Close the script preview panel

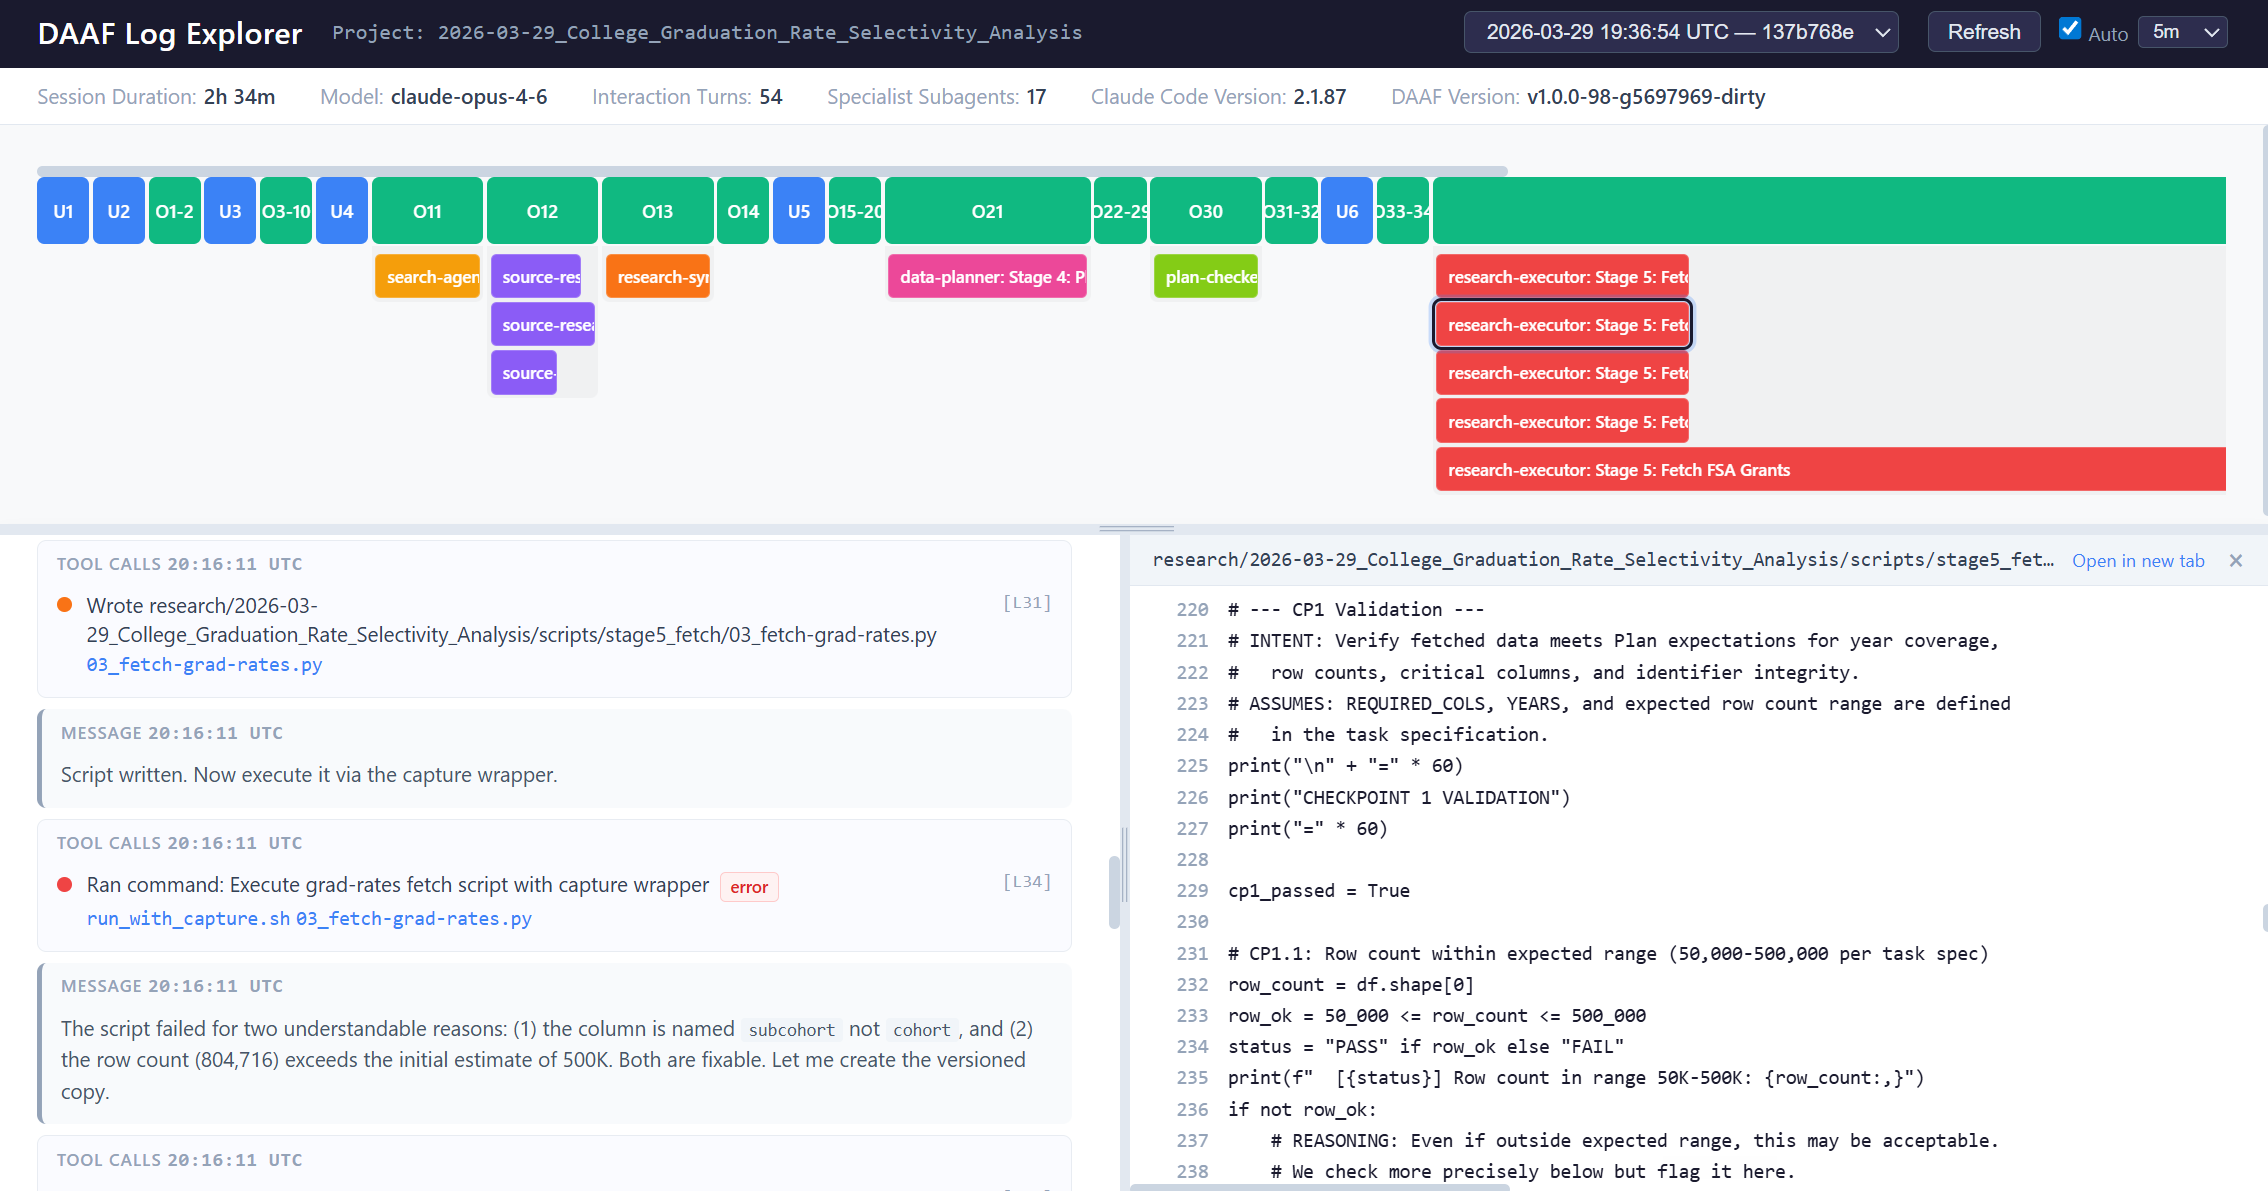pos(2236,561)
